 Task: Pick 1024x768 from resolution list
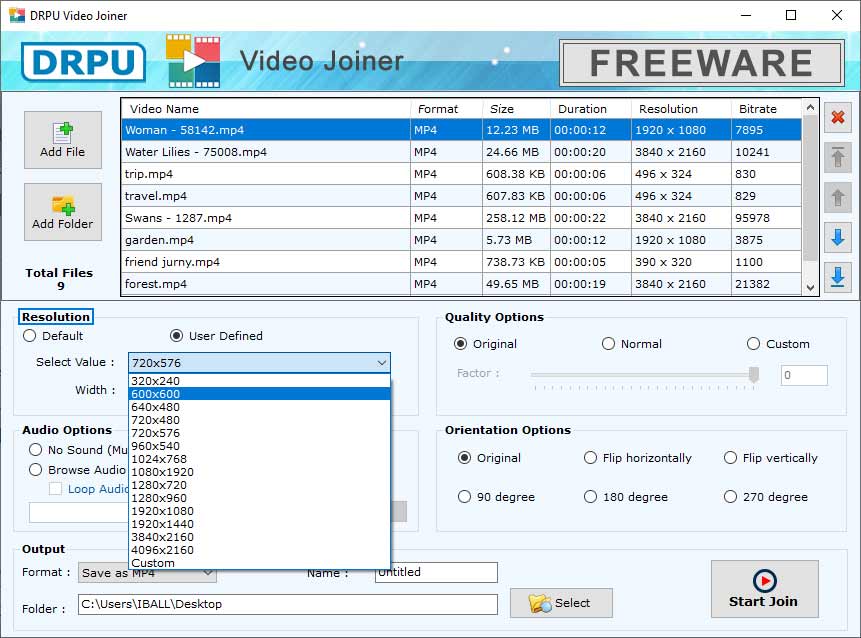click(259, 459)
